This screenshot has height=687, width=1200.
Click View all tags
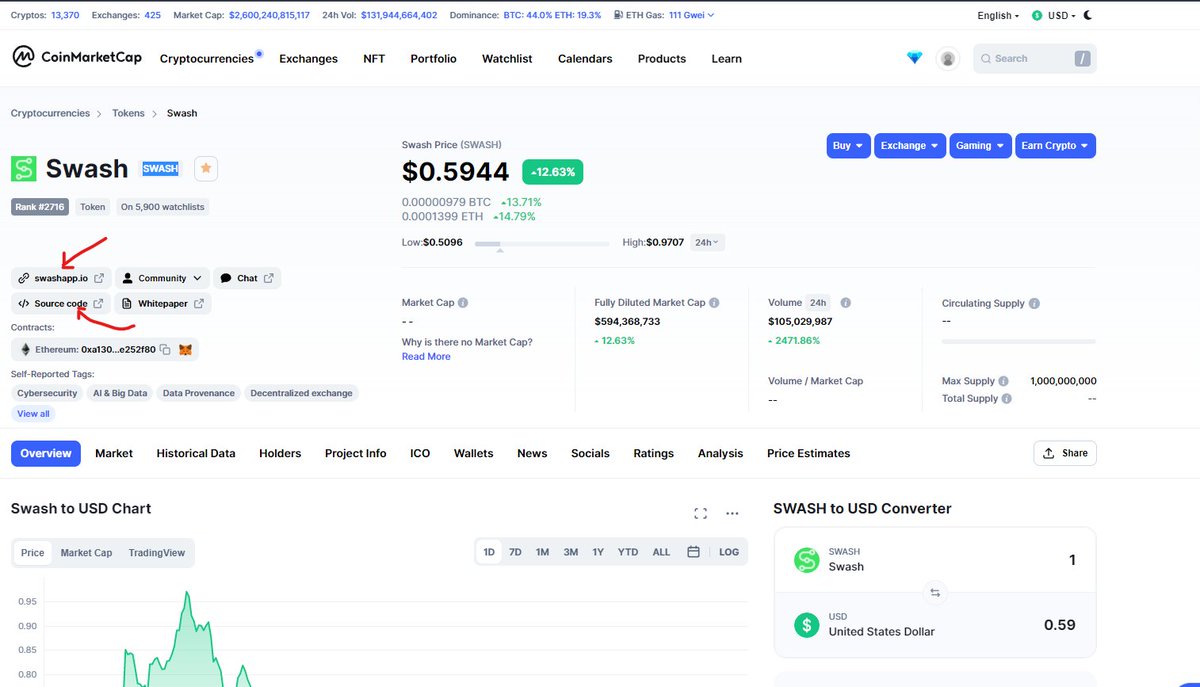[33, 413]
